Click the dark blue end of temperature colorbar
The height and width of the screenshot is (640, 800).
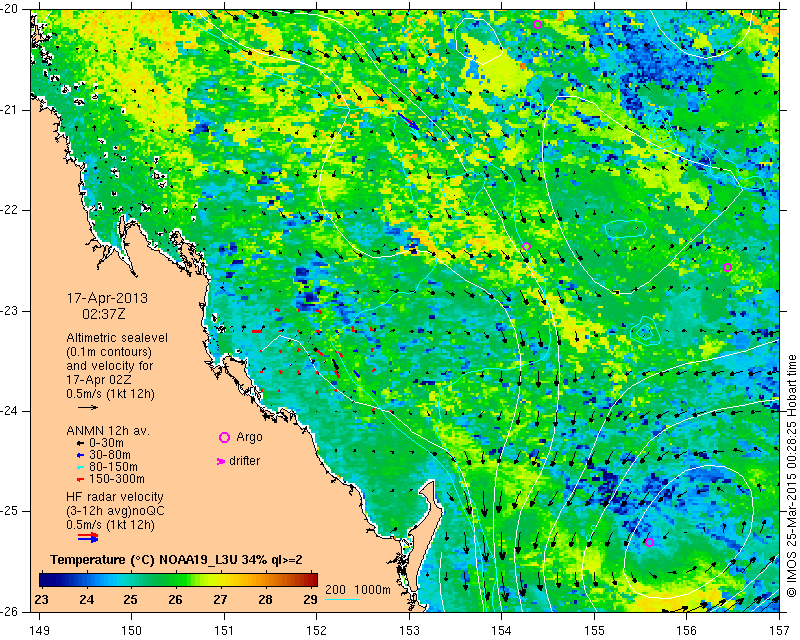pos(46,580)
